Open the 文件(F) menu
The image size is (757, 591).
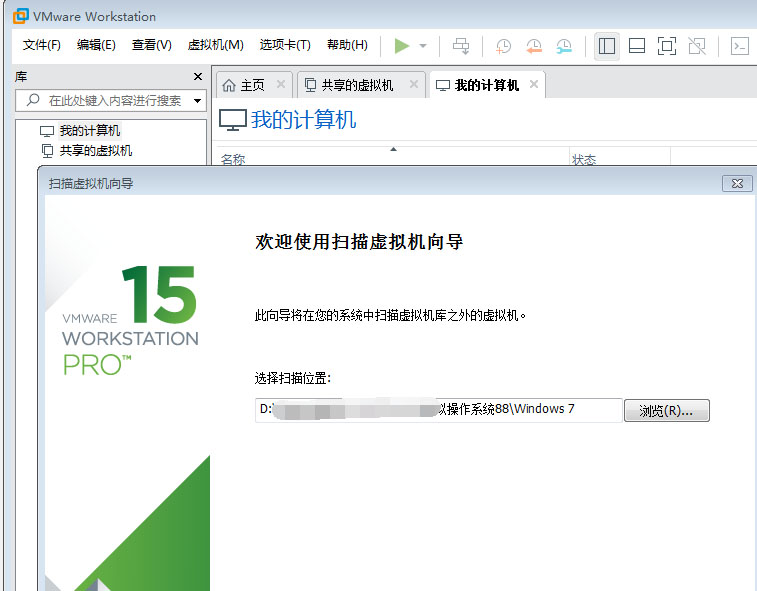pos(42,45)
